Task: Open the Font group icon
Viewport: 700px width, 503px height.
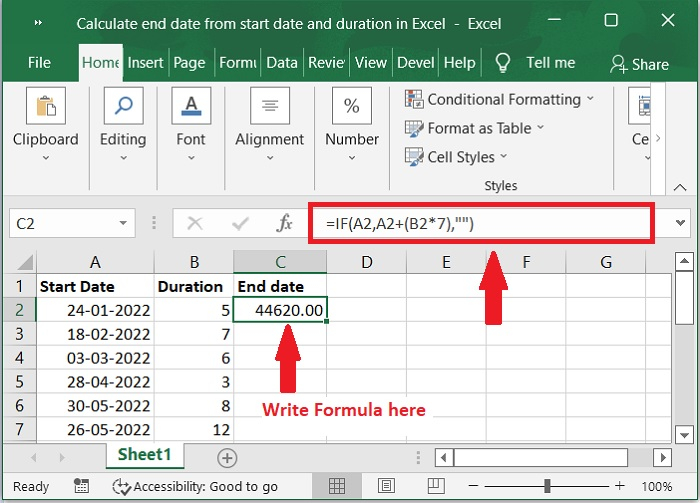Action: (191, 106)
